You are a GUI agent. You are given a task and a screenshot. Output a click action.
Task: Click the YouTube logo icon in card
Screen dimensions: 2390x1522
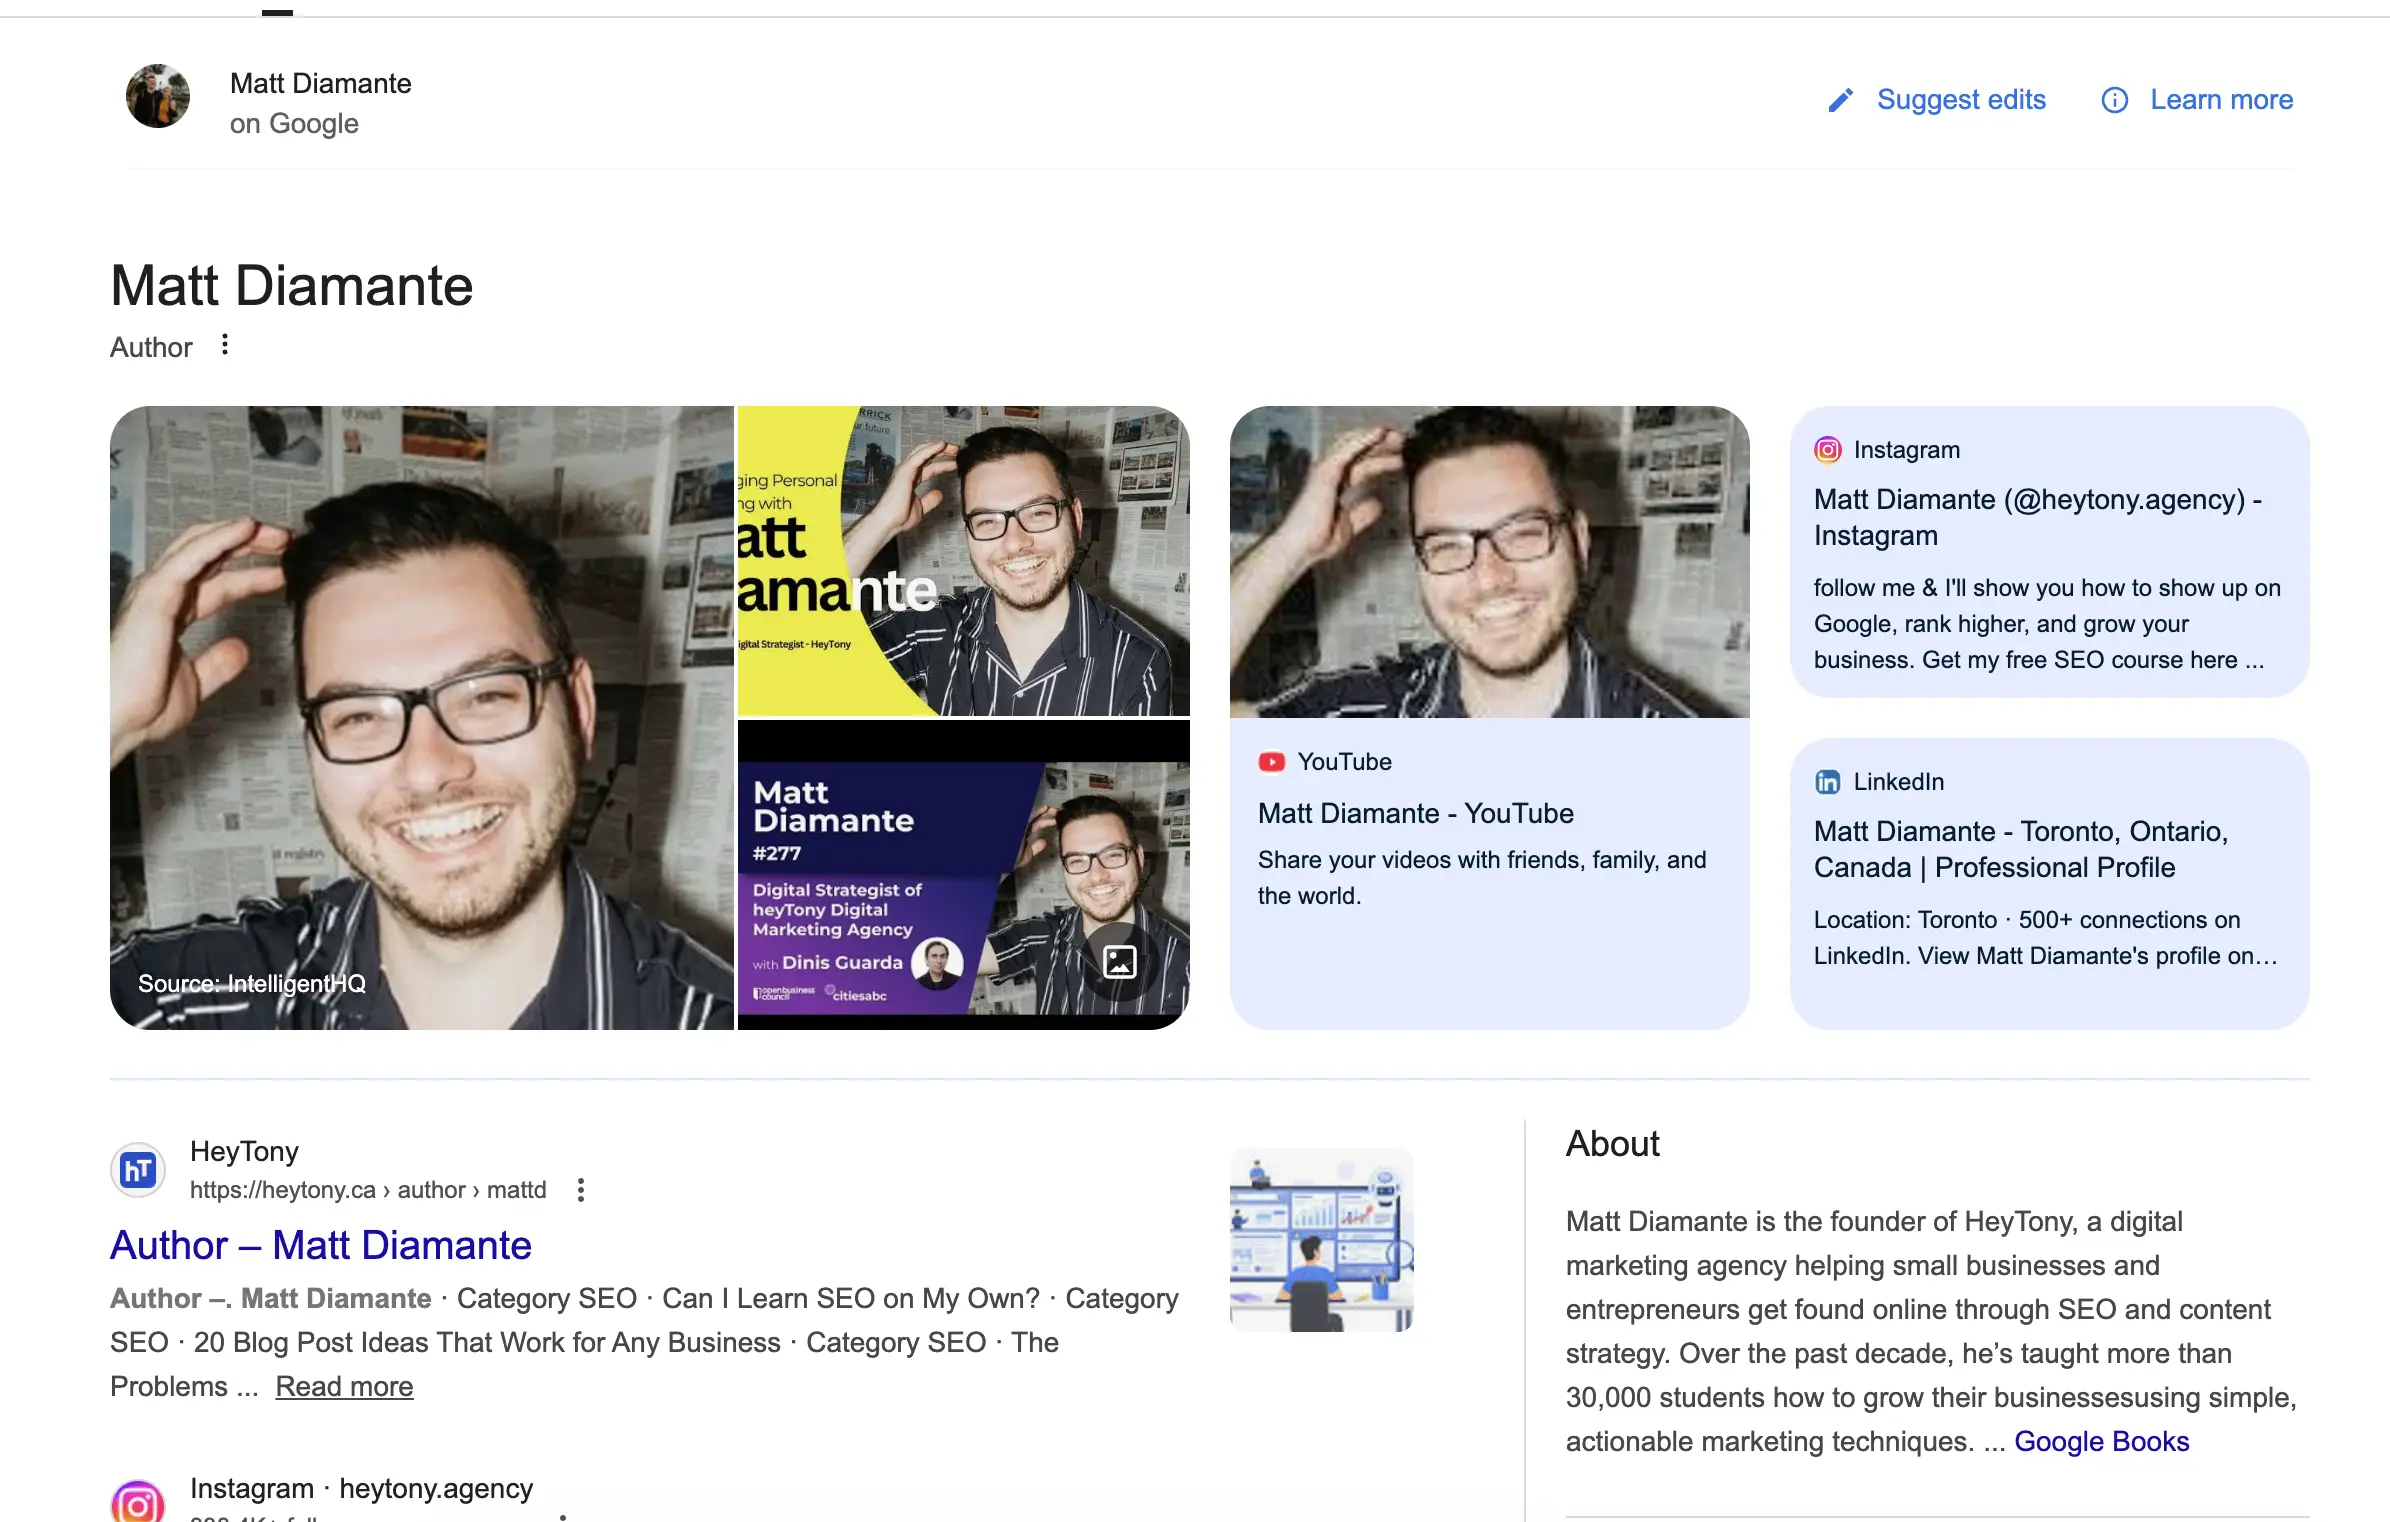[1271, 762]
